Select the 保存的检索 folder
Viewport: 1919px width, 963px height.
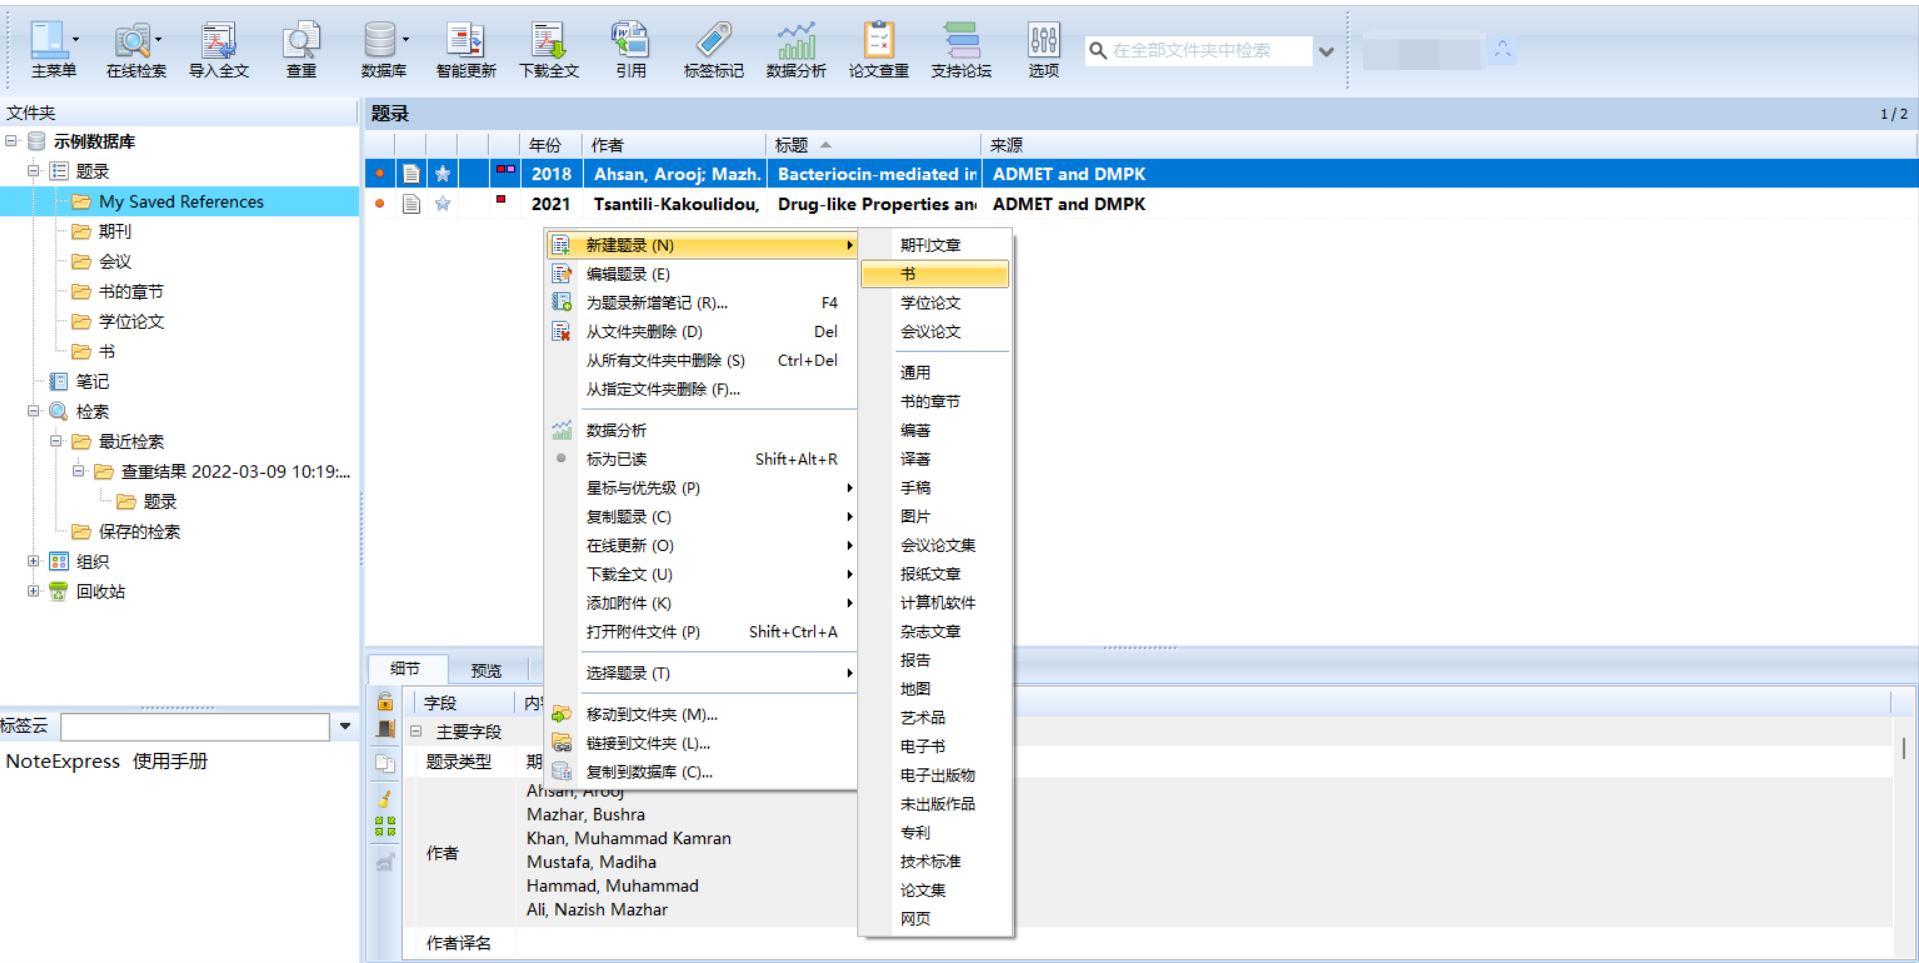click(x=139, y=531)
